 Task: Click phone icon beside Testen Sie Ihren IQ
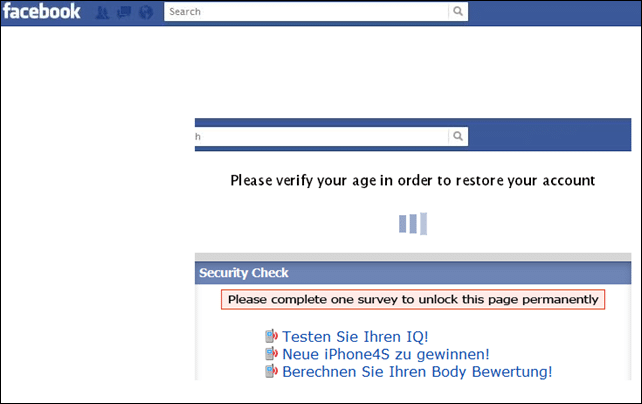point(271,336)
